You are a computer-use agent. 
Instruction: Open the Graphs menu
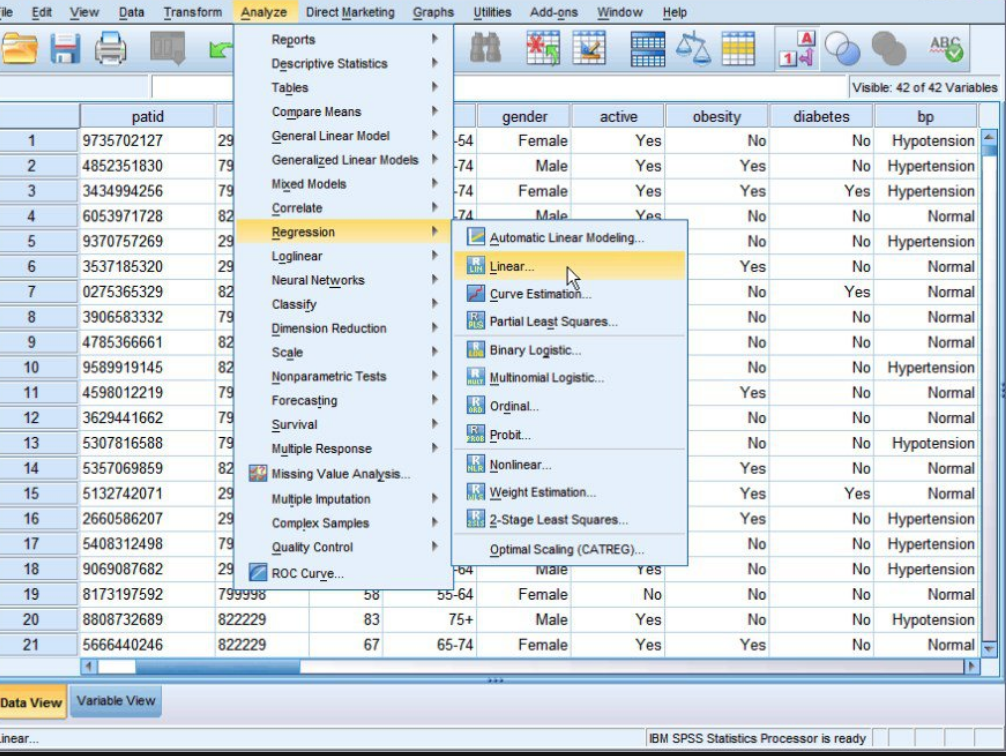point(433,12)
